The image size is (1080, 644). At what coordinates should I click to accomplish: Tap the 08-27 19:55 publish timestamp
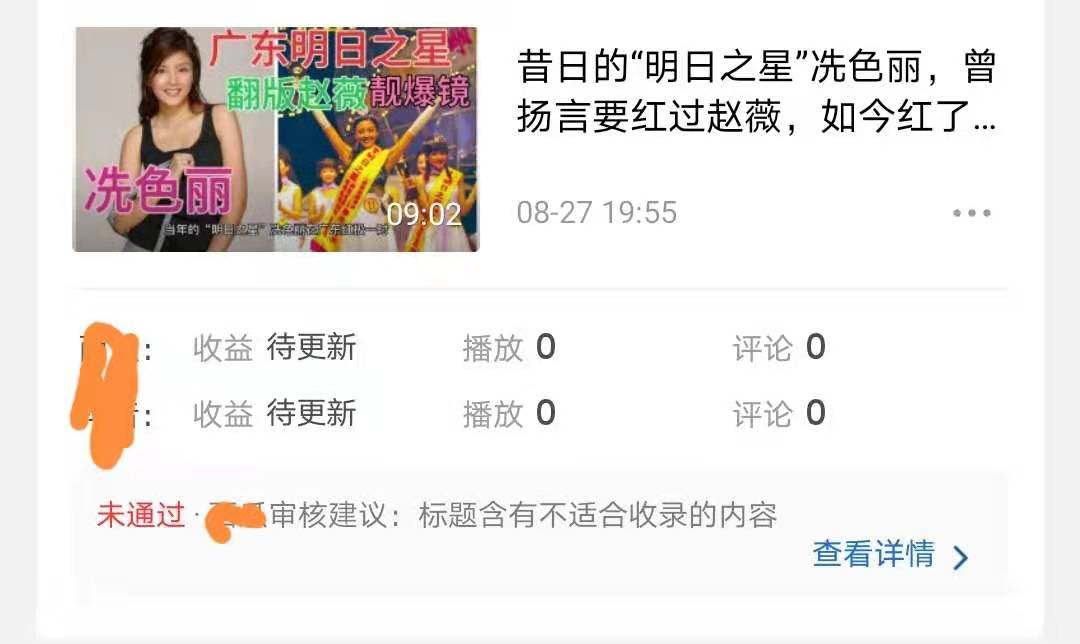[596, 213]
